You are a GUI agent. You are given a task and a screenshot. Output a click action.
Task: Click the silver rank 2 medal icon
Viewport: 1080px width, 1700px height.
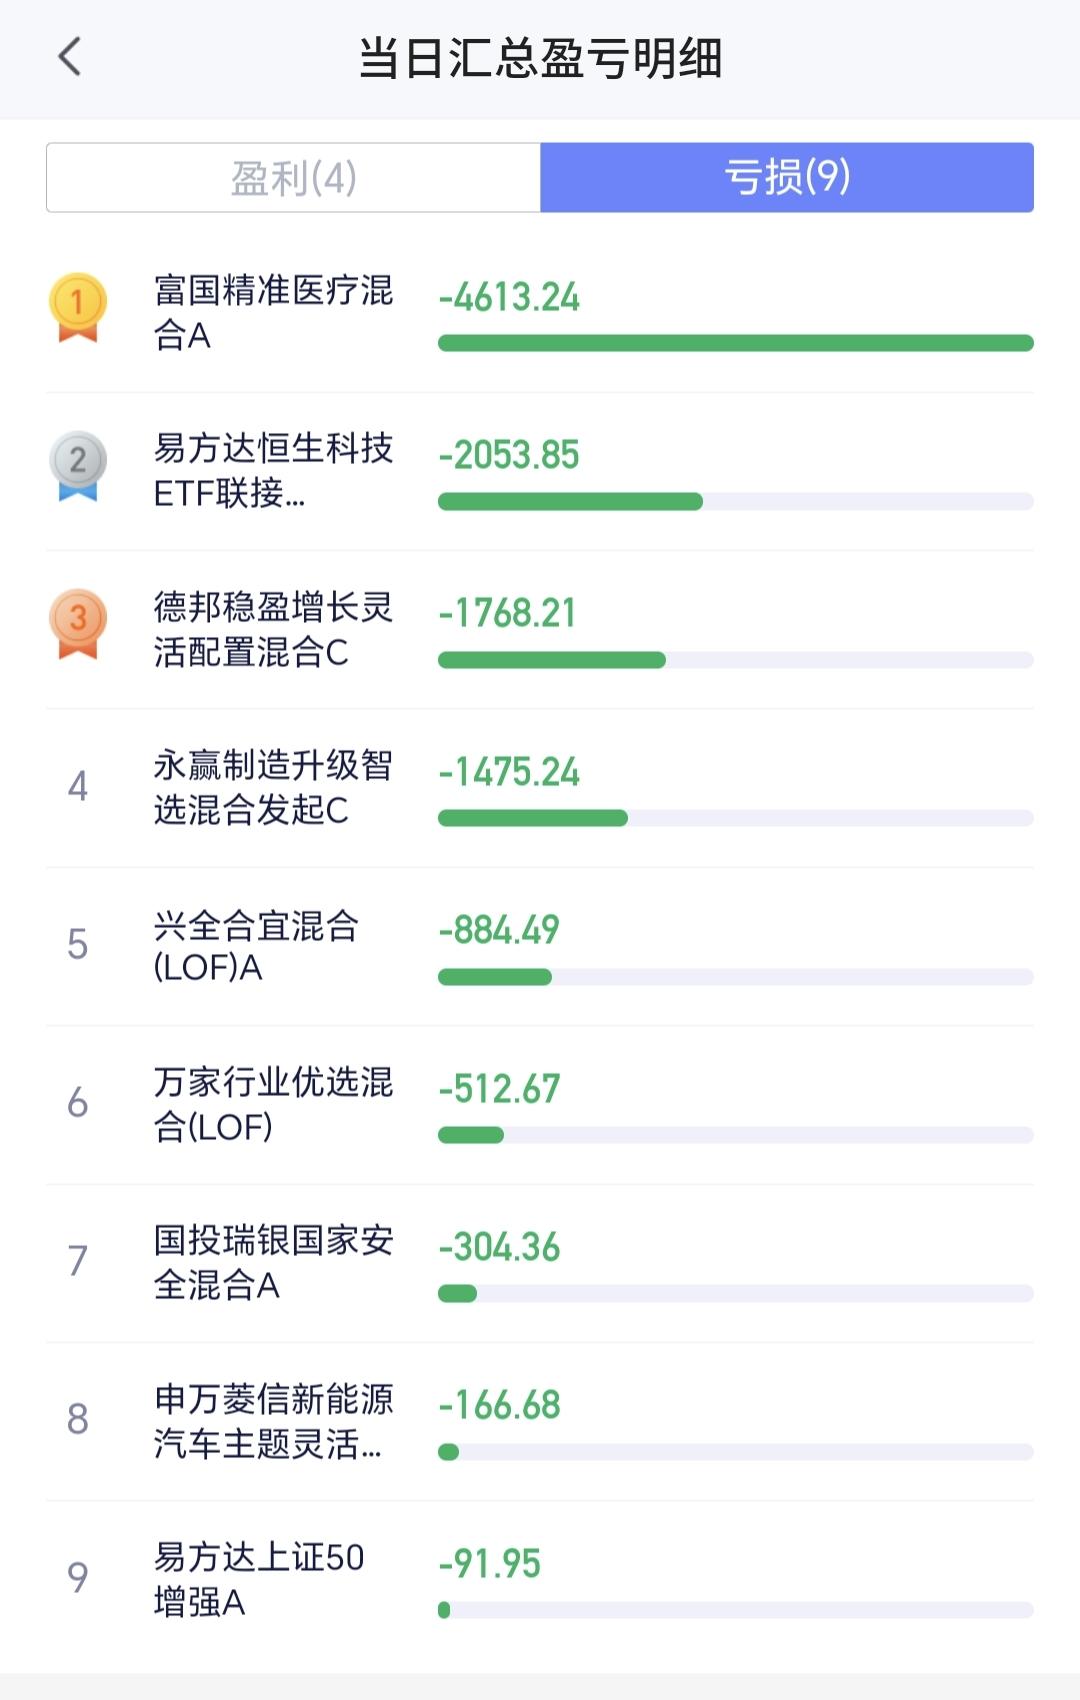[78, 465]
